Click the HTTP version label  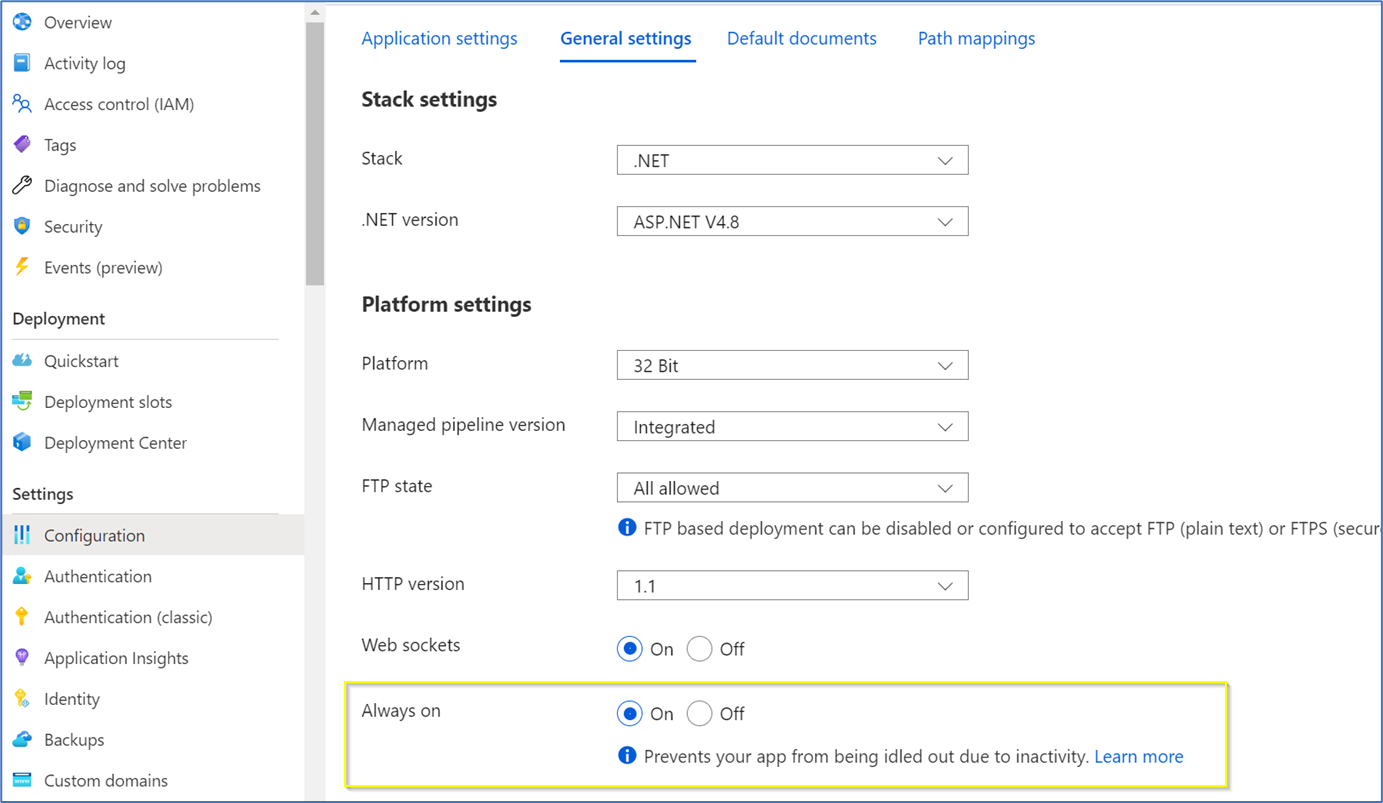coord(413,584)
